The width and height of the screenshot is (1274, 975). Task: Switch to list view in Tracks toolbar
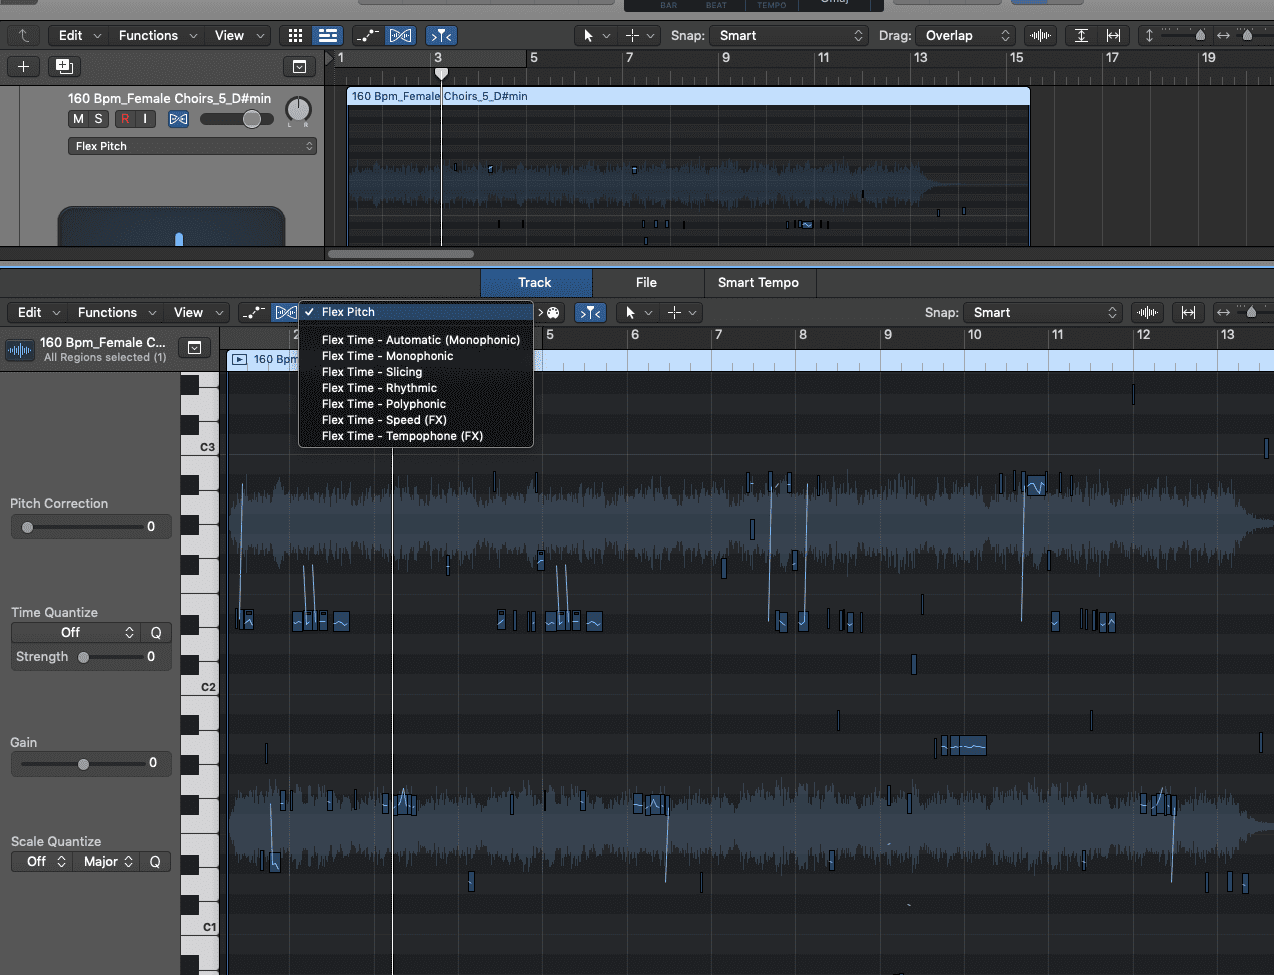327,35
